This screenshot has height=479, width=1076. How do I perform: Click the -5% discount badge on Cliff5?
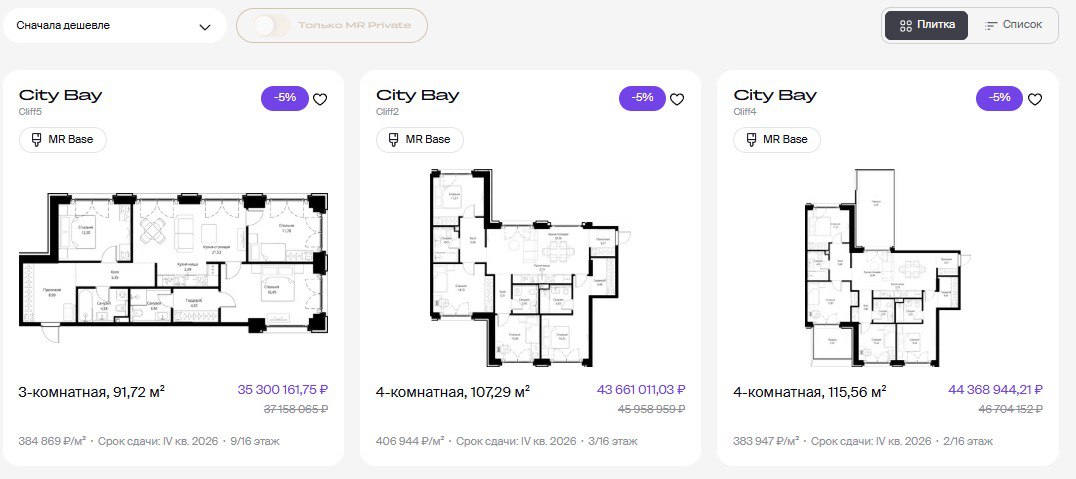pyautogui.click(x=286, y=98)
